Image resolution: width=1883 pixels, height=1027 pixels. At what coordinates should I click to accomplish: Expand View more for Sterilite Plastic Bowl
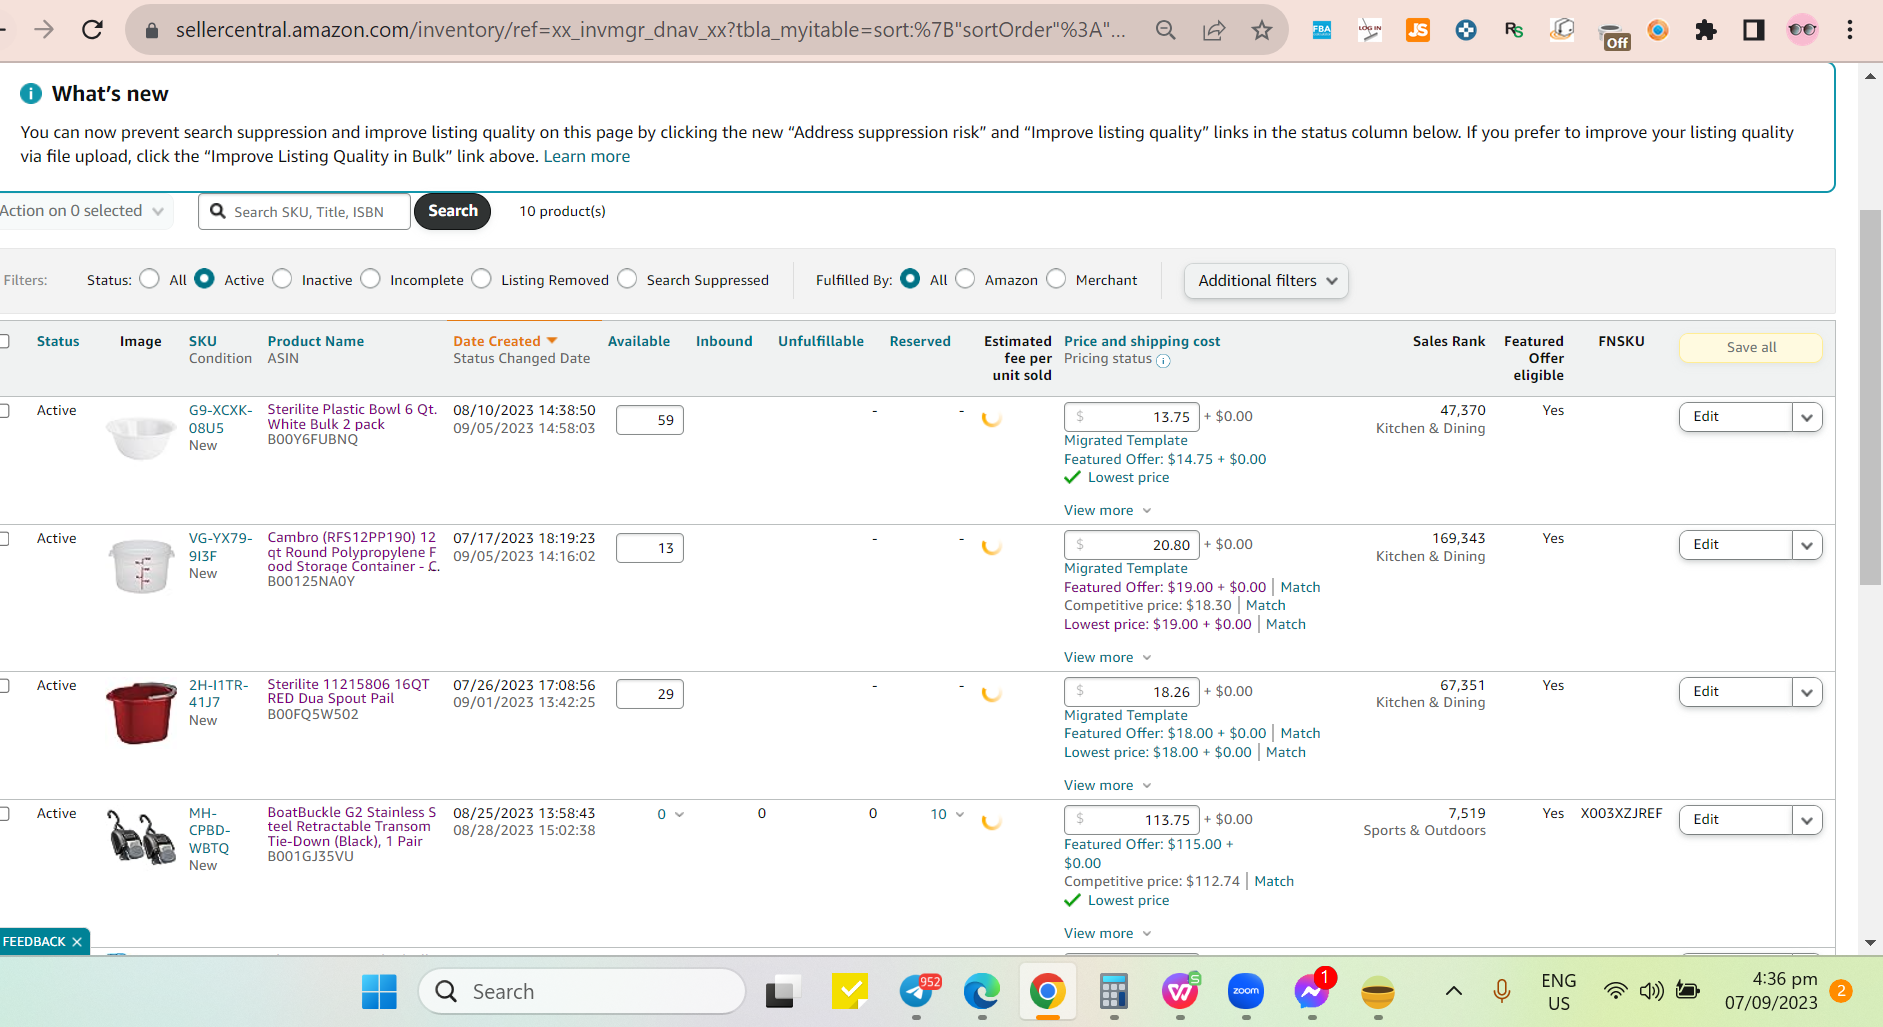[1107, 510]
